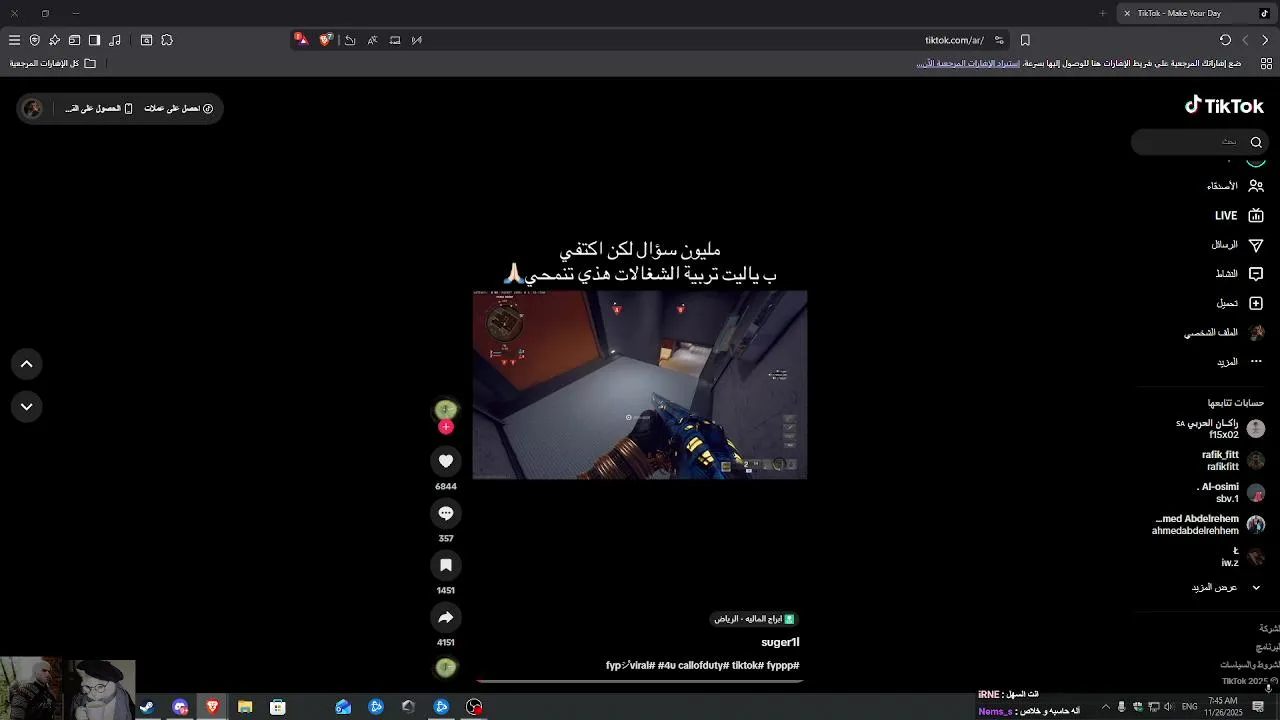This screenshot has height=720, width=1280.
Task: Open Brave browser in the taskbar
Action: tap(212, 707)
